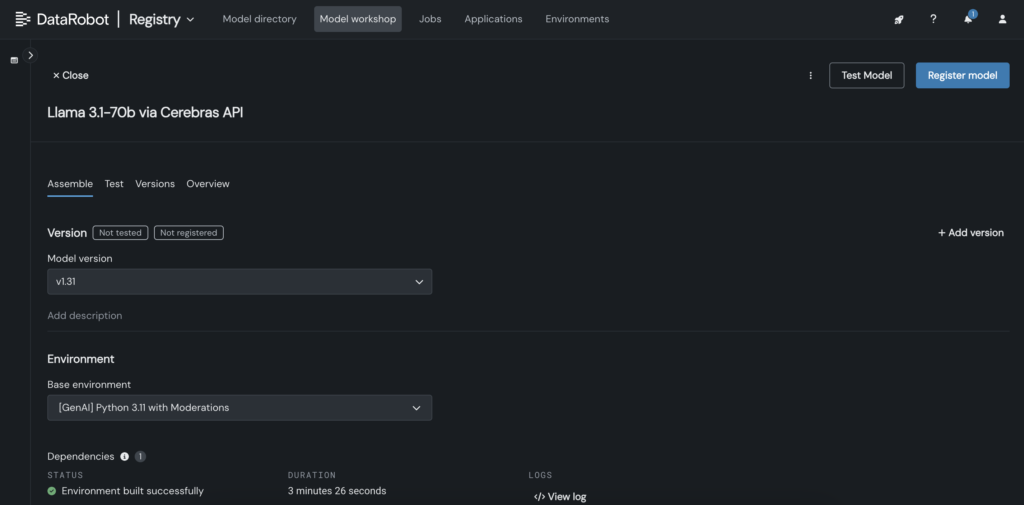The height and width of the screenshot is (505, 1024).
Task: Open the Base environment dropdown
Action: coord(240,408)
